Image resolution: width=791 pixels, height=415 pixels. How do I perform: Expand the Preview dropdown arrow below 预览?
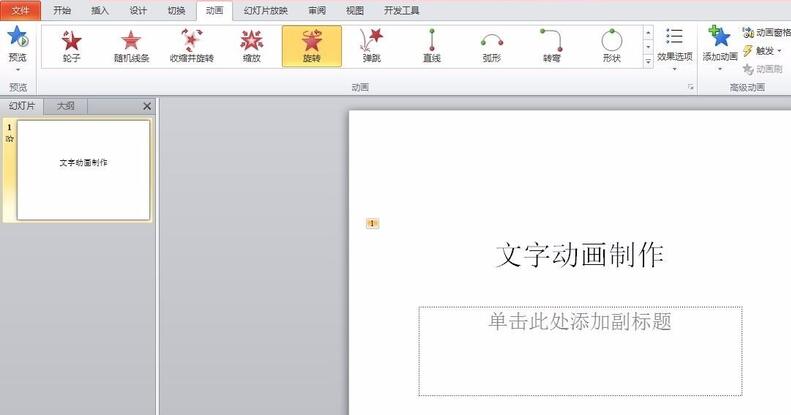tap(18, 69)
